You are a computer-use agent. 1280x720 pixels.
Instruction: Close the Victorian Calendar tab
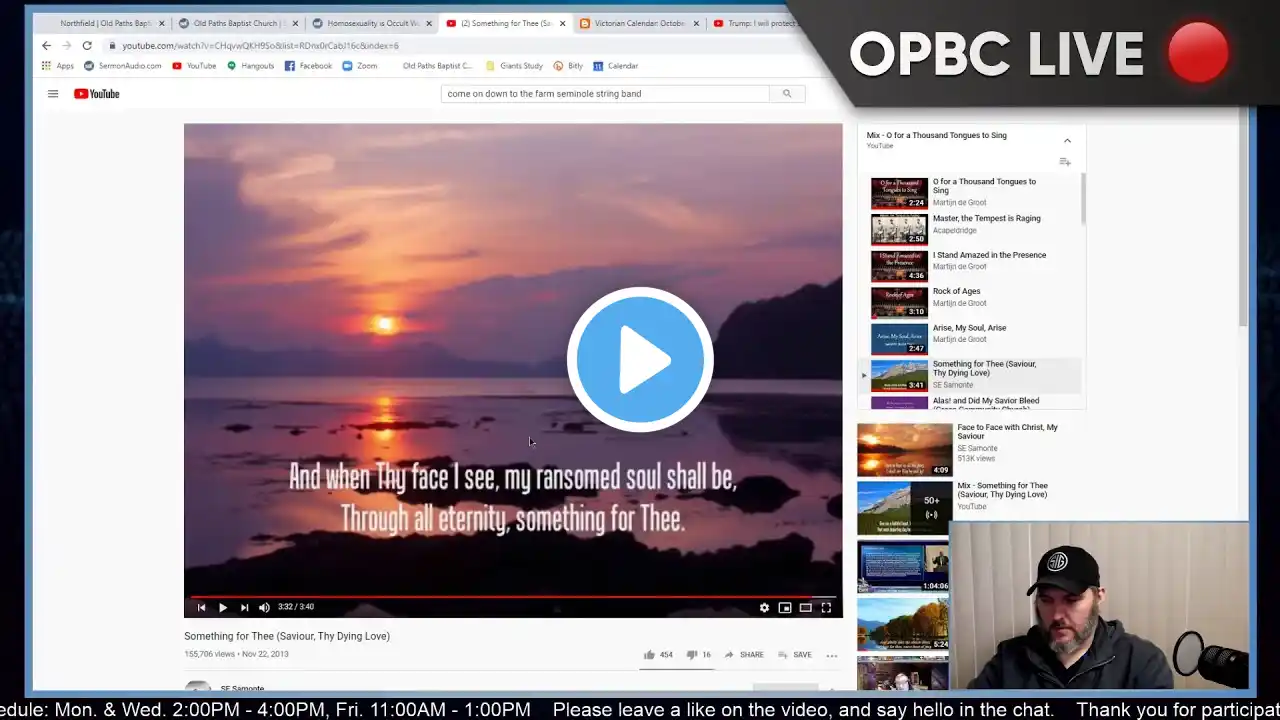click(x=696, y=23)
